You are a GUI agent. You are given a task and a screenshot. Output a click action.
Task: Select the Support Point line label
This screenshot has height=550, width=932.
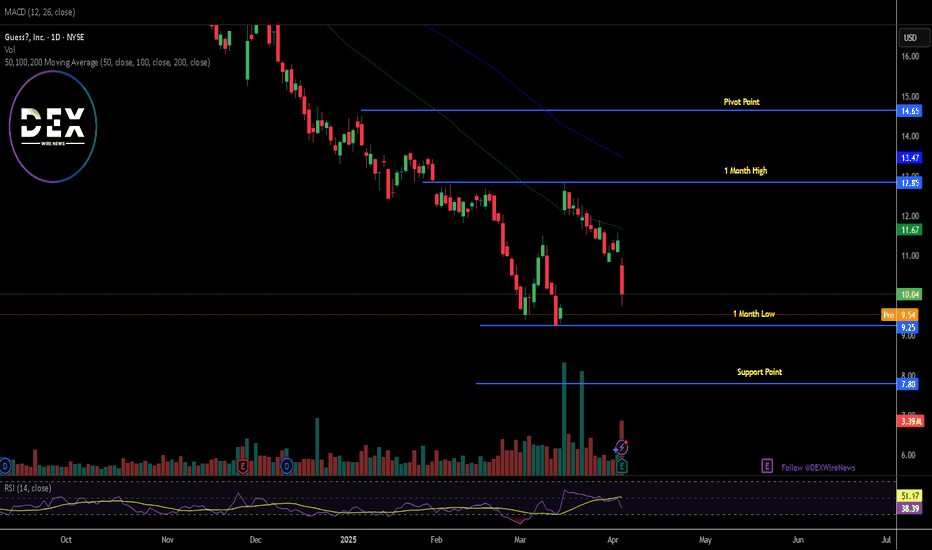[759, 372]
